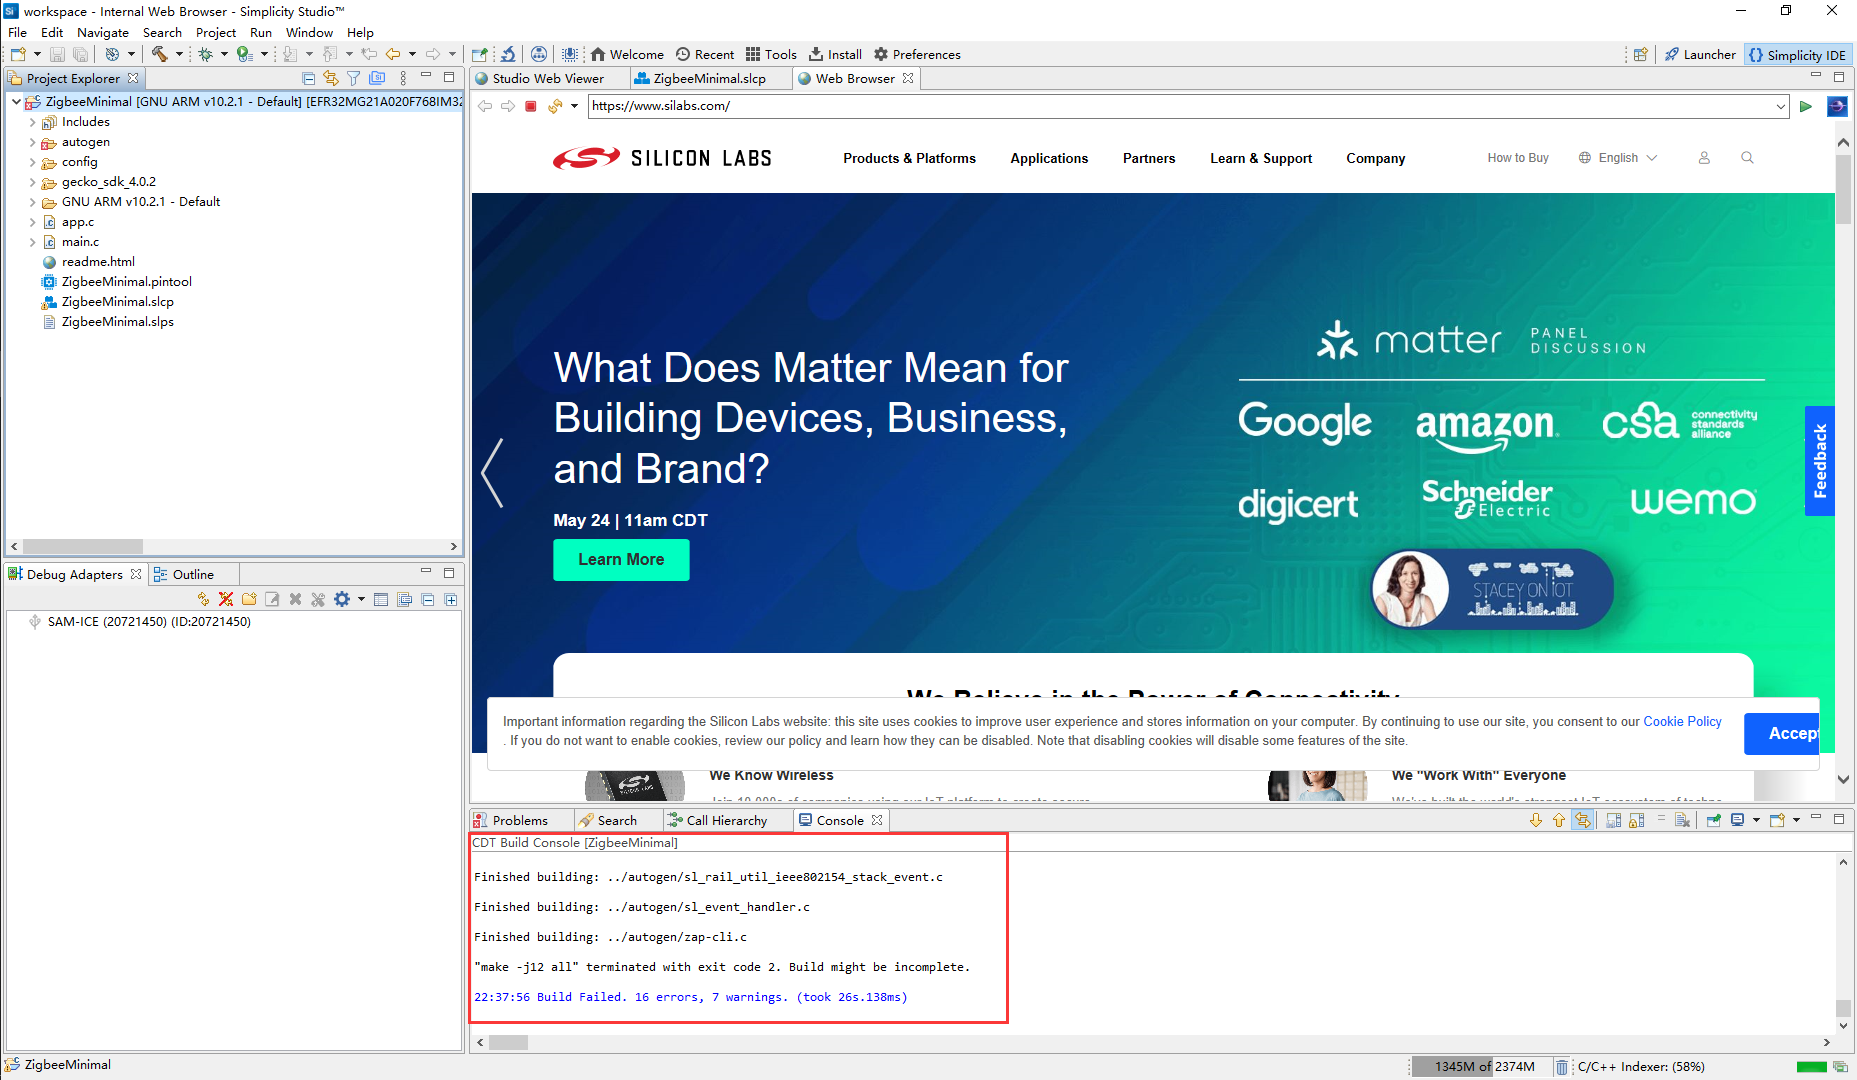This screenshot has width=1857, height=1080.
Task: Open the English language dropdown
Action: [x=1618, y=158]
